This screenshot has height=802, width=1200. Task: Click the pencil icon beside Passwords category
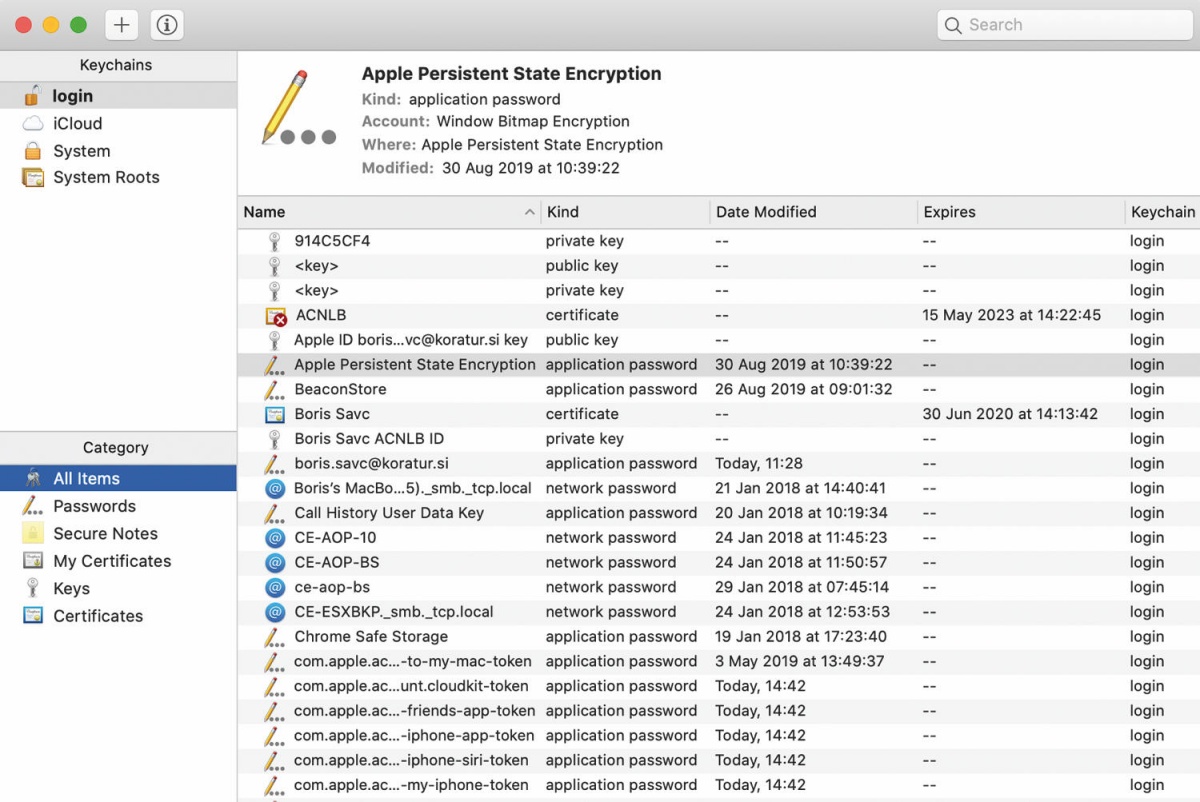33,506
